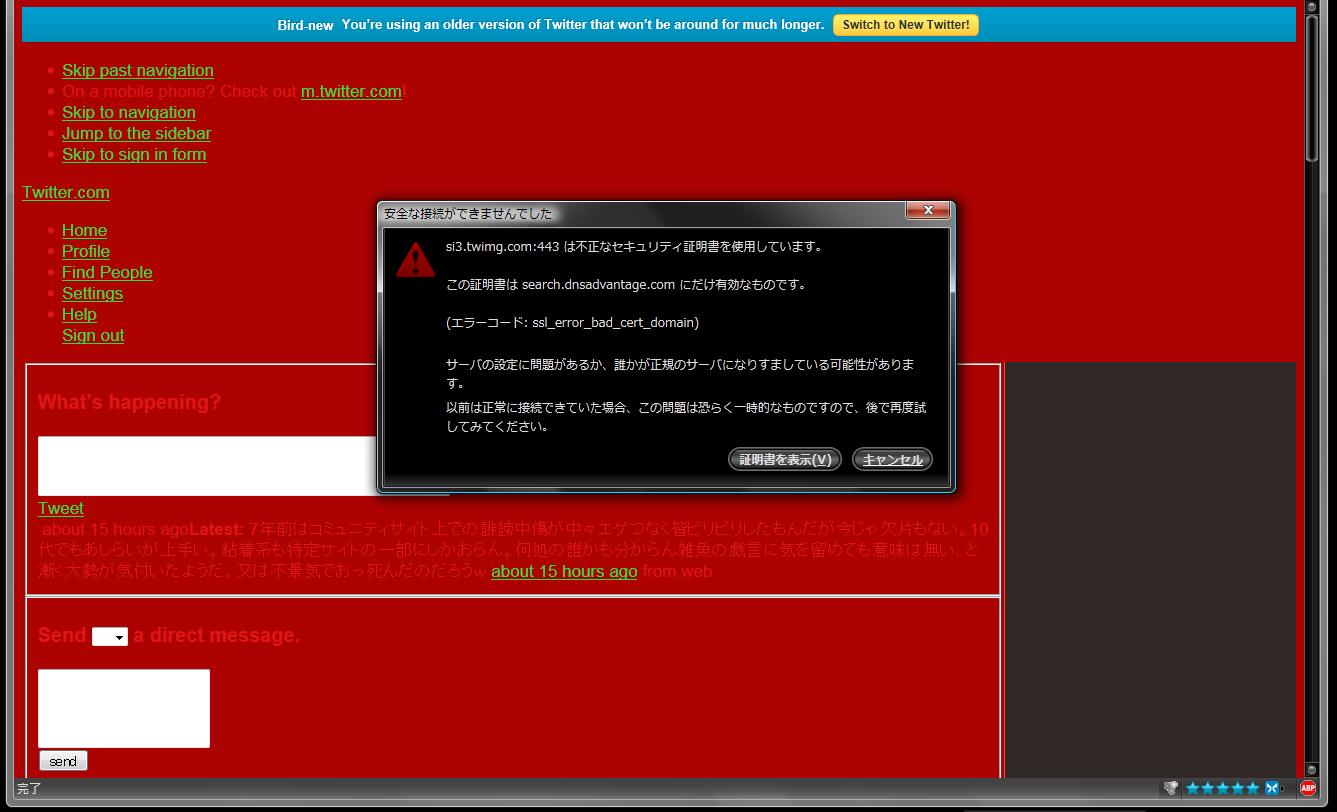Click the si3.twimg.com:443 error message text
Viewport: 1337px width, 812px height.
pos(634,246)
